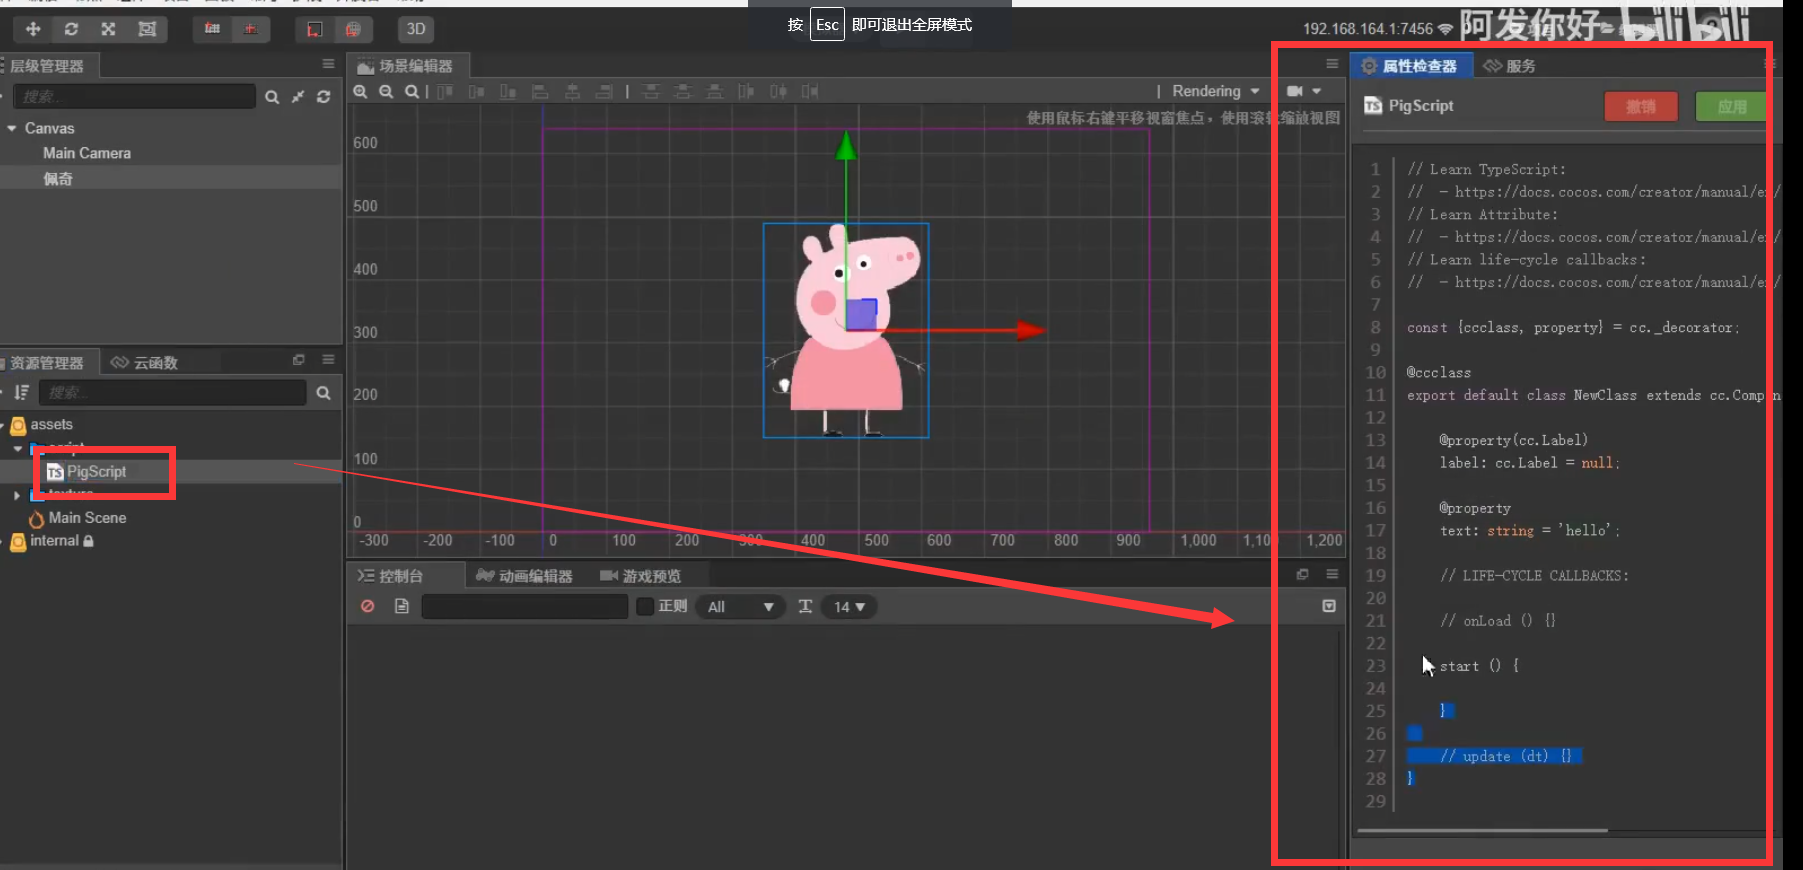Switch to the 服务 tab
Image resolution: width=1803 pixels, height=870 pixels.
[1510, 66]
